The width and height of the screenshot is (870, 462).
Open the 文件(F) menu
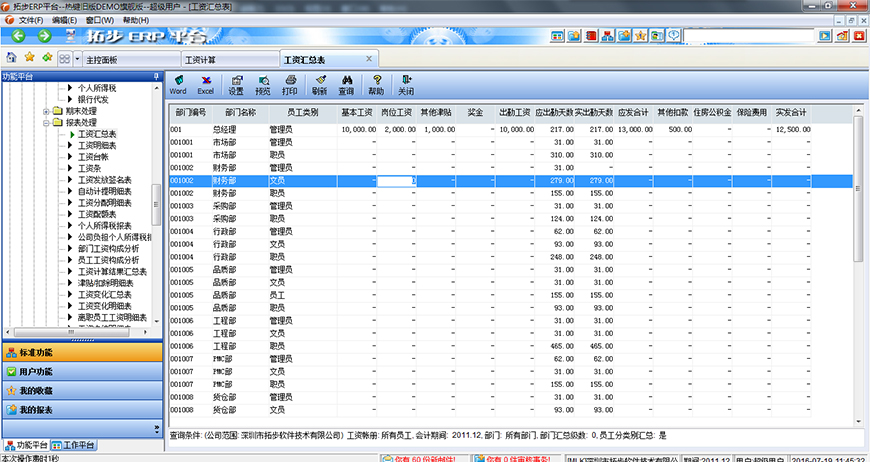[30, 20]
